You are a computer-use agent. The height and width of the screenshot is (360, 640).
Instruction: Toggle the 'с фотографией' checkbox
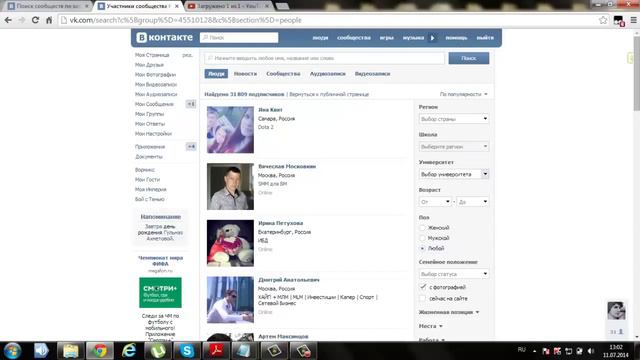pos(423,287)
